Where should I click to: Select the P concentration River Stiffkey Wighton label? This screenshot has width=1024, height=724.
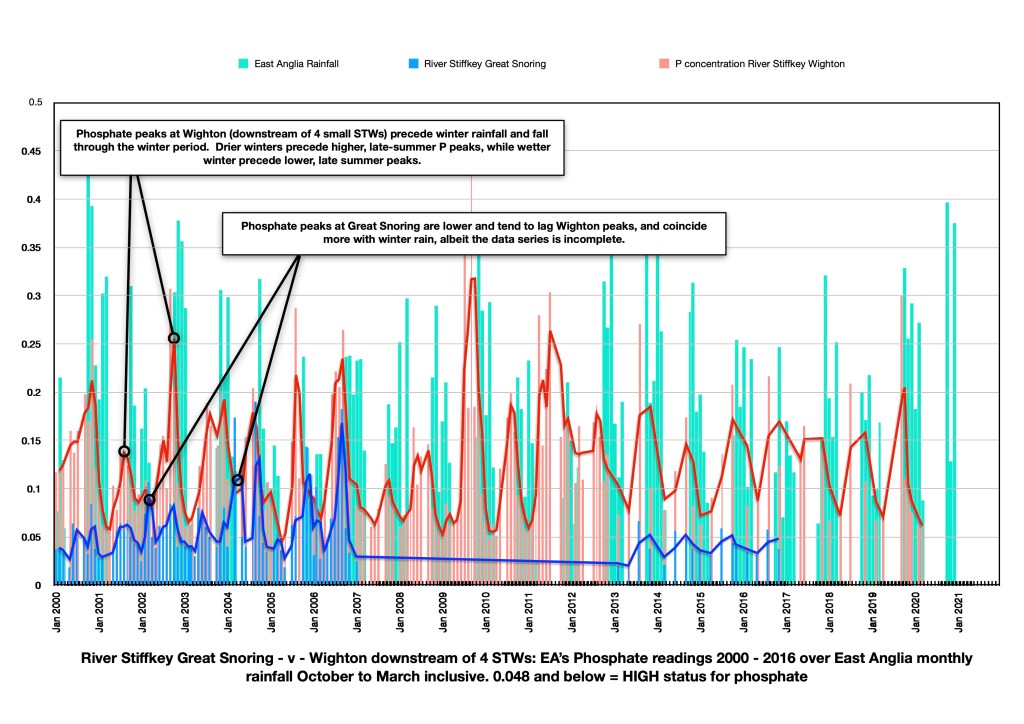tap(759, 63)
